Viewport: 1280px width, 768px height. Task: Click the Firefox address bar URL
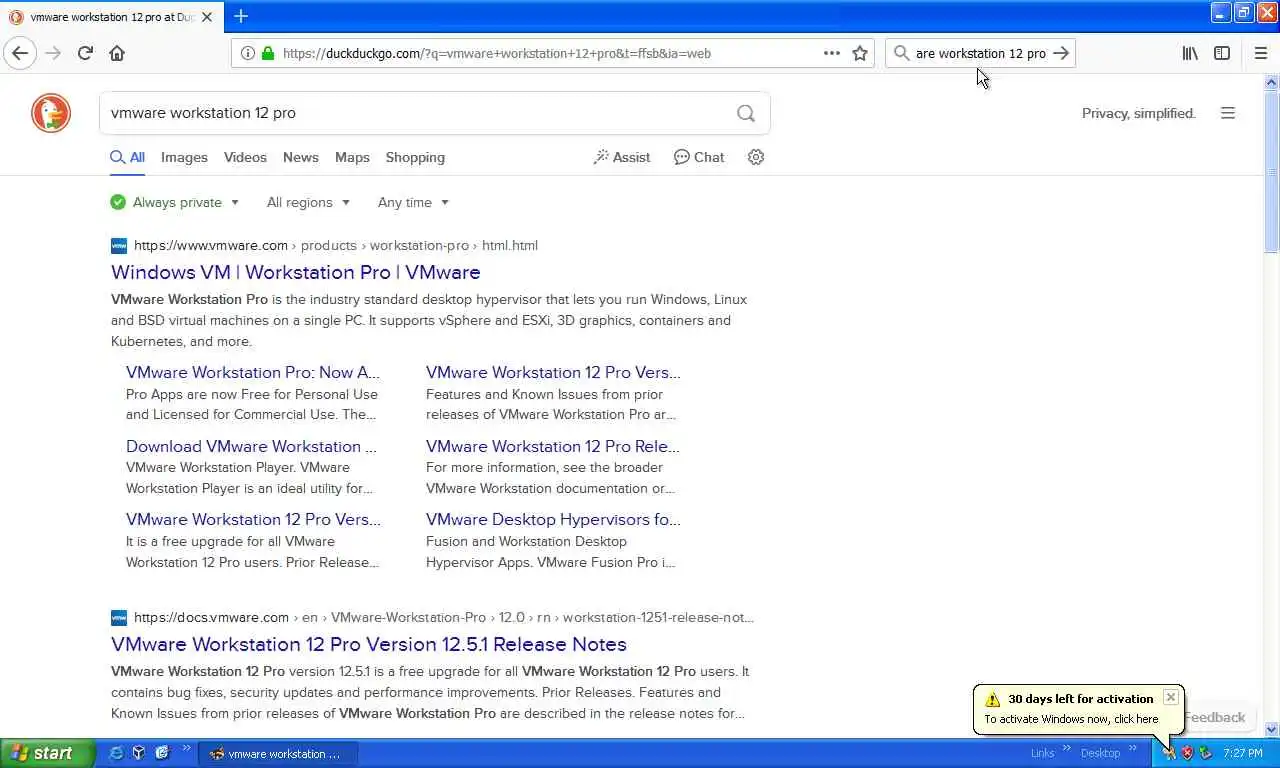pos(497,53)
